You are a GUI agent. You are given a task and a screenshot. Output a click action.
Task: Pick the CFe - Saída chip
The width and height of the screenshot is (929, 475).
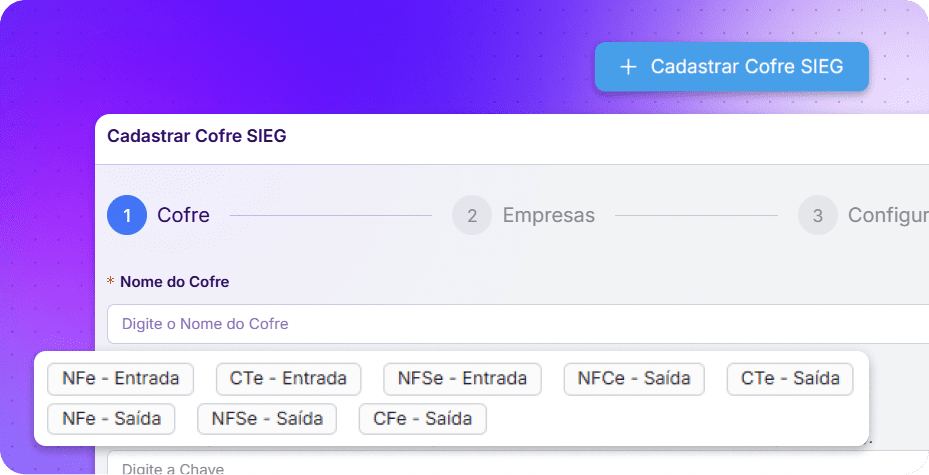[422, 419]
